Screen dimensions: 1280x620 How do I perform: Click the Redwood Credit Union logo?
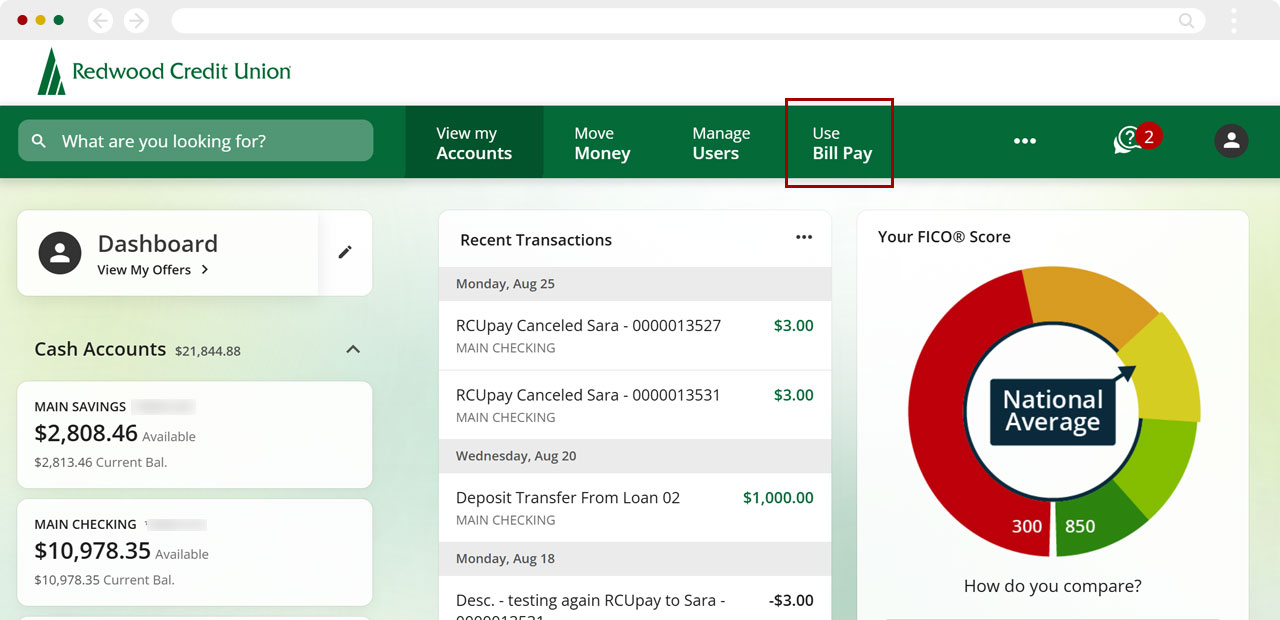pos(164,72)
